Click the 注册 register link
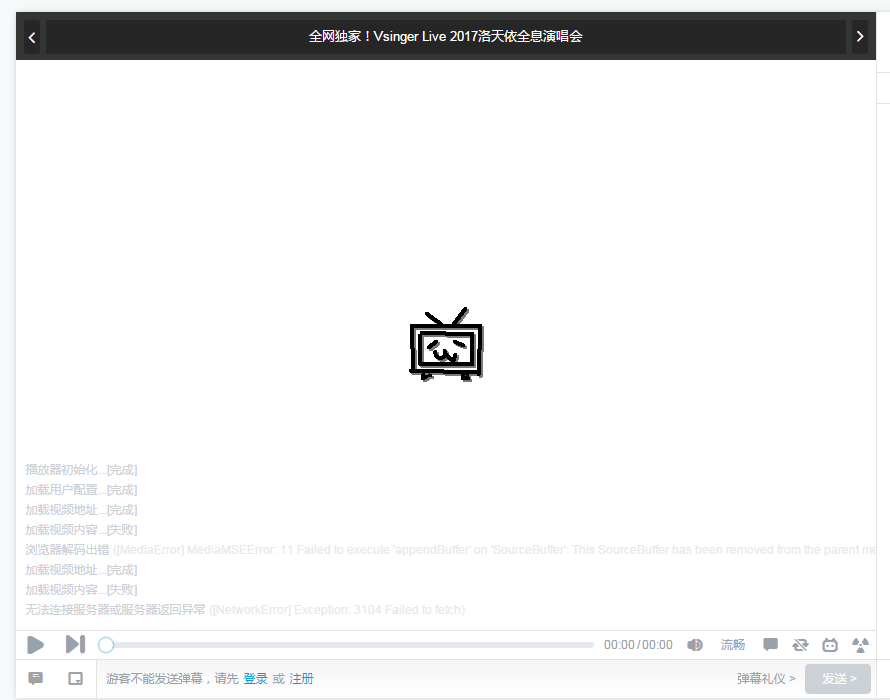This screenshot has width=890, height=700. click(301, 678)
